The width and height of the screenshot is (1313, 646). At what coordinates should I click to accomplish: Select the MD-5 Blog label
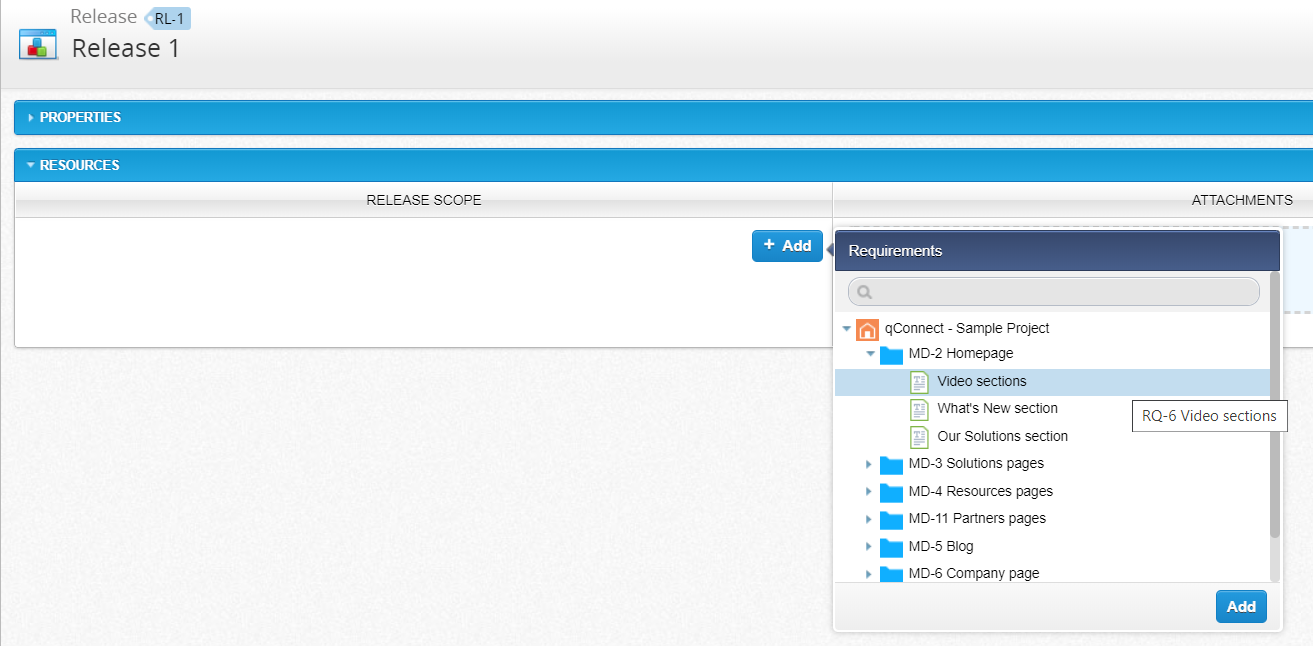(941, 546)
